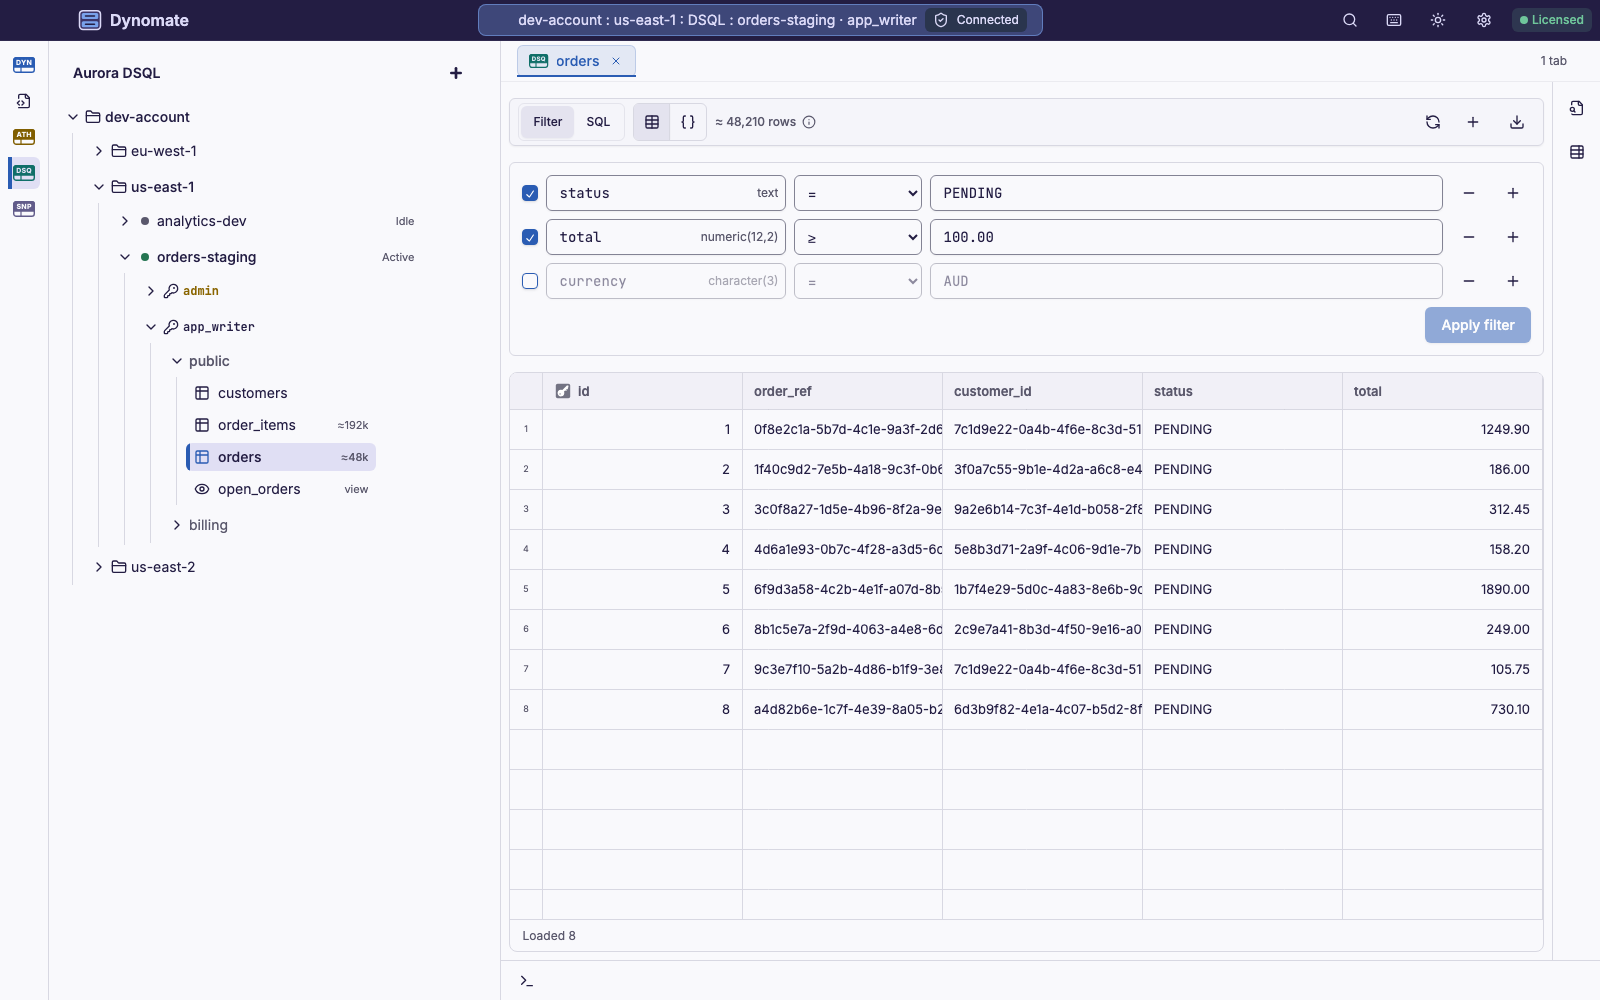Expand the us-east-2 region folder

pos(99,567)
